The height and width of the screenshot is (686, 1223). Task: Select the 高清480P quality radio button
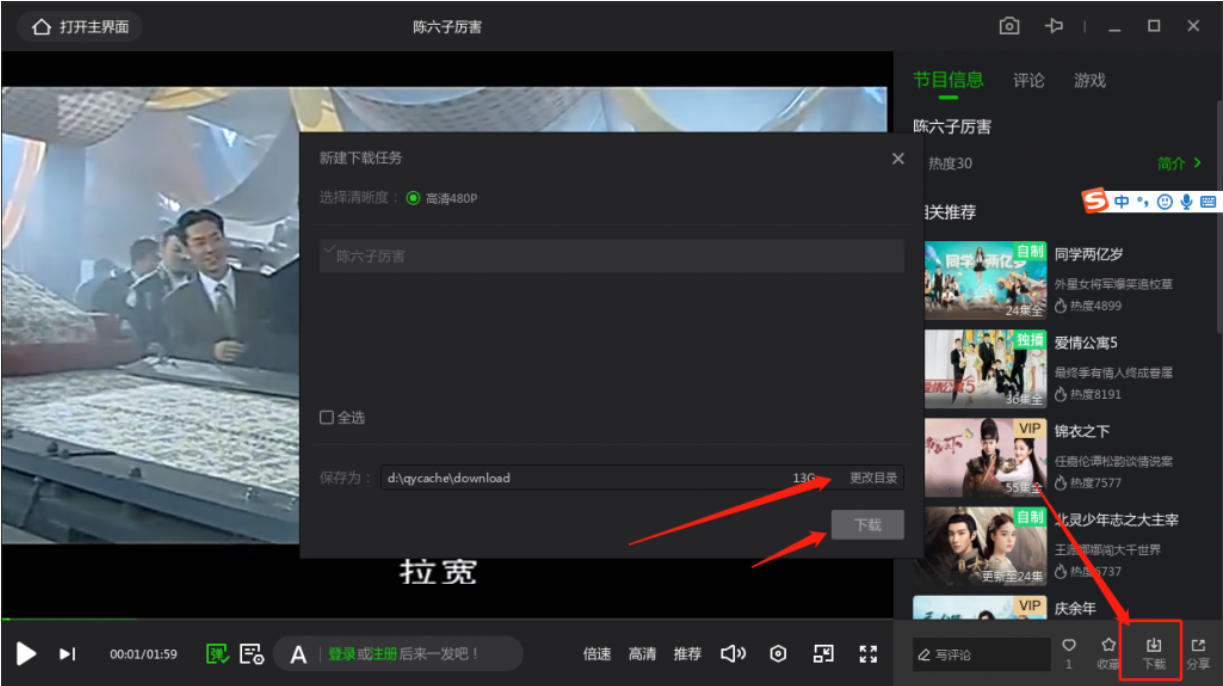(x=413, y=198)
